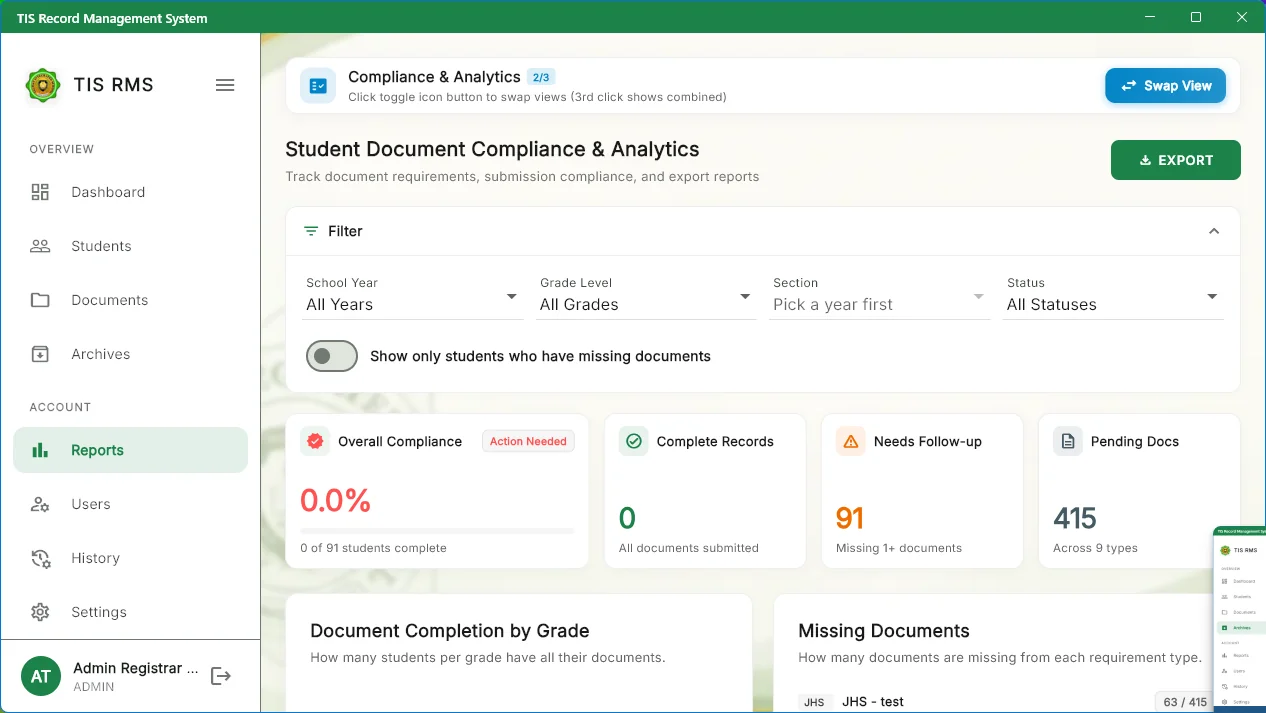The image size is (1266, 713).
Task: Open the Status dropdown
Action: tap(1114, 297)
